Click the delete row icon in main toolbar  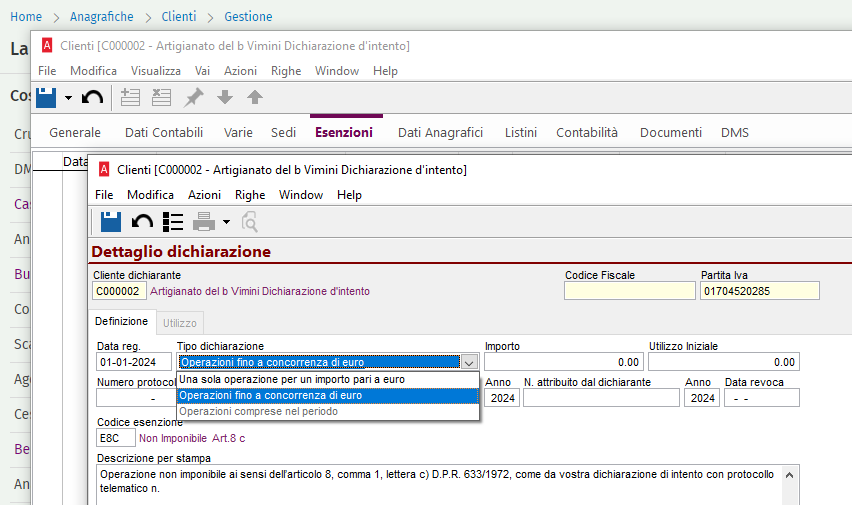click(161, 97)
